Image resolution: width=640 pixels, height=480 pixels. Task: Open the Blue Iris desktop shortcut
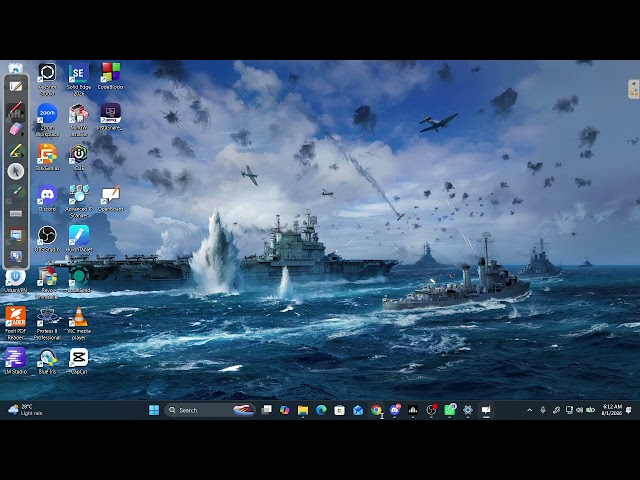tap(47, 361)
